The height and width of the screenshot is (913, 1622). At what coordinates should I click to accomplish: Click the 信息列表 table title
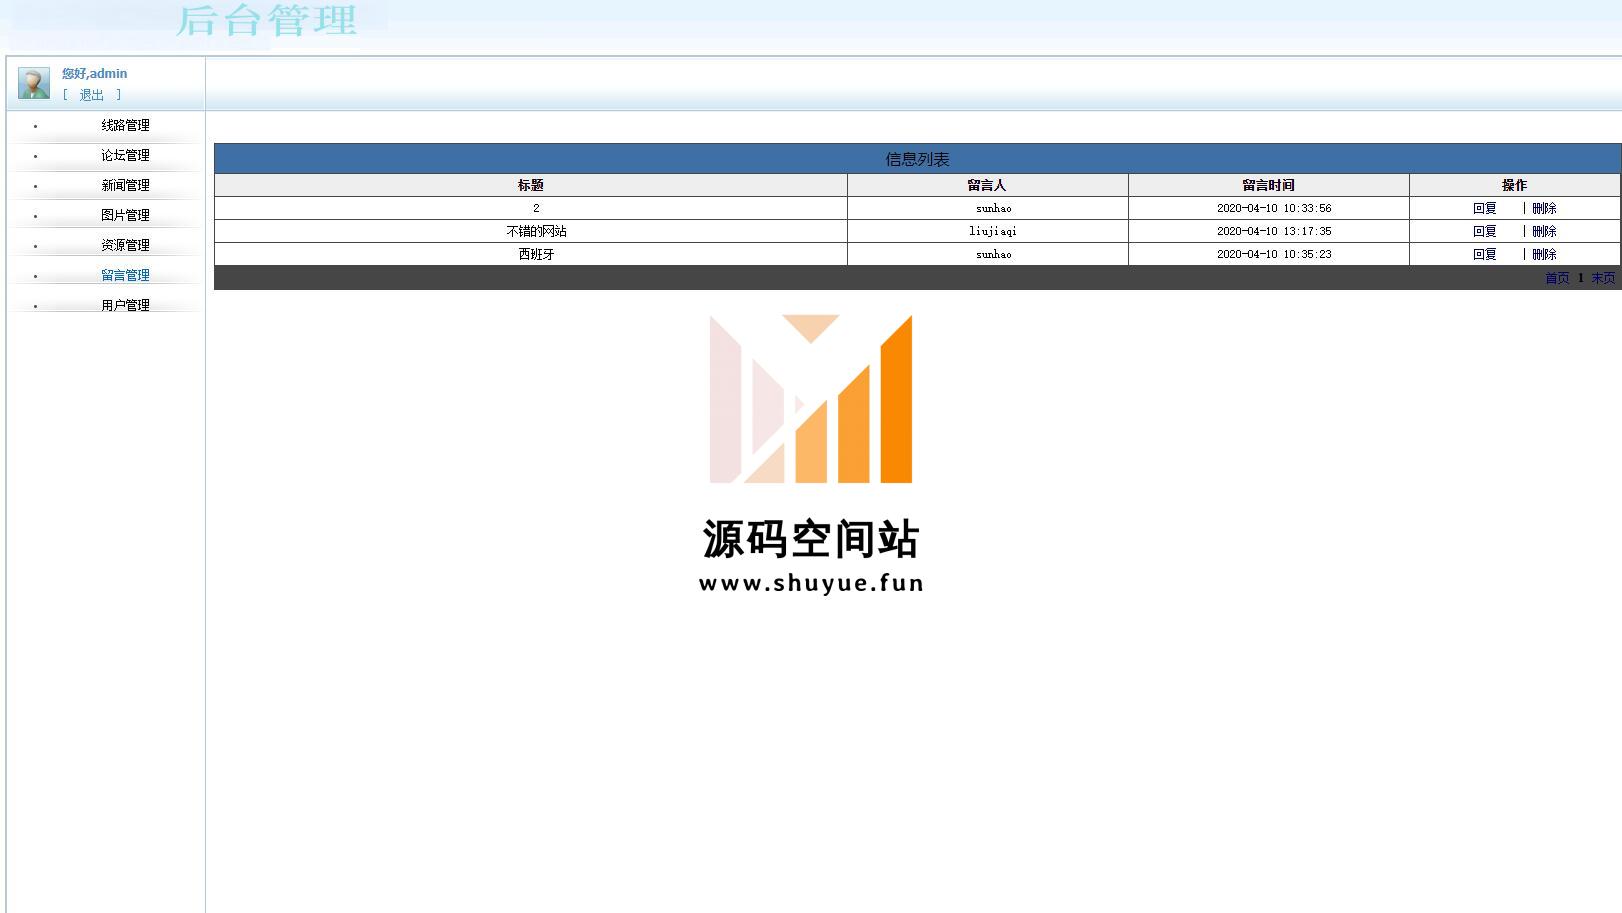(x=917, y=159)
